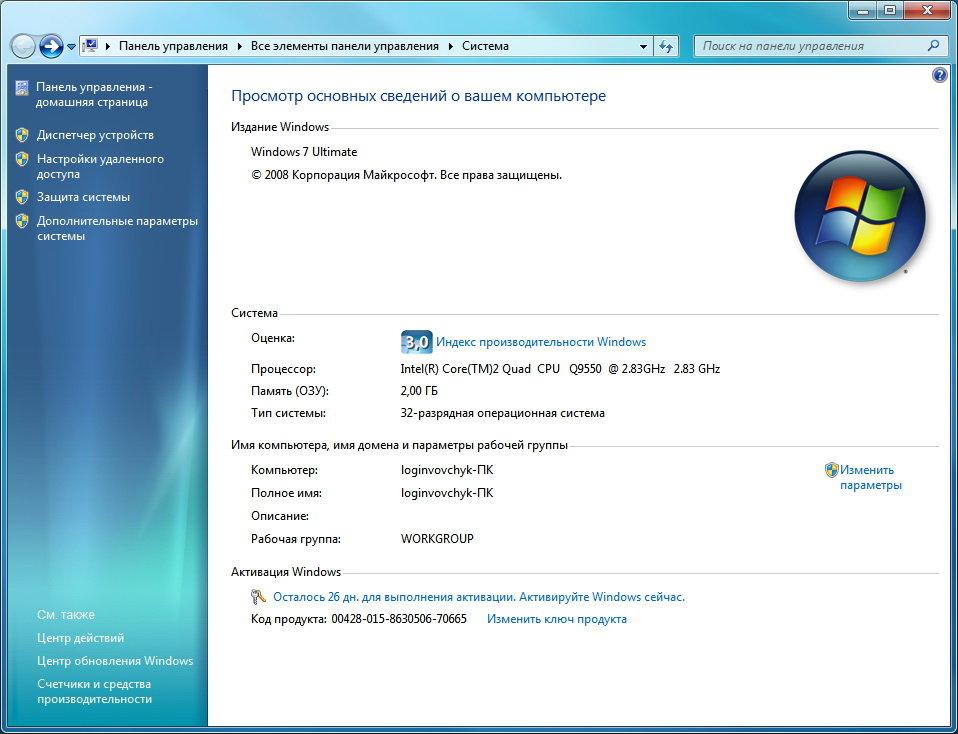The width and height of the screenshot is (958, 734).
Task: Click shield icon next to Изменить параметры
Action: (831, 469)
